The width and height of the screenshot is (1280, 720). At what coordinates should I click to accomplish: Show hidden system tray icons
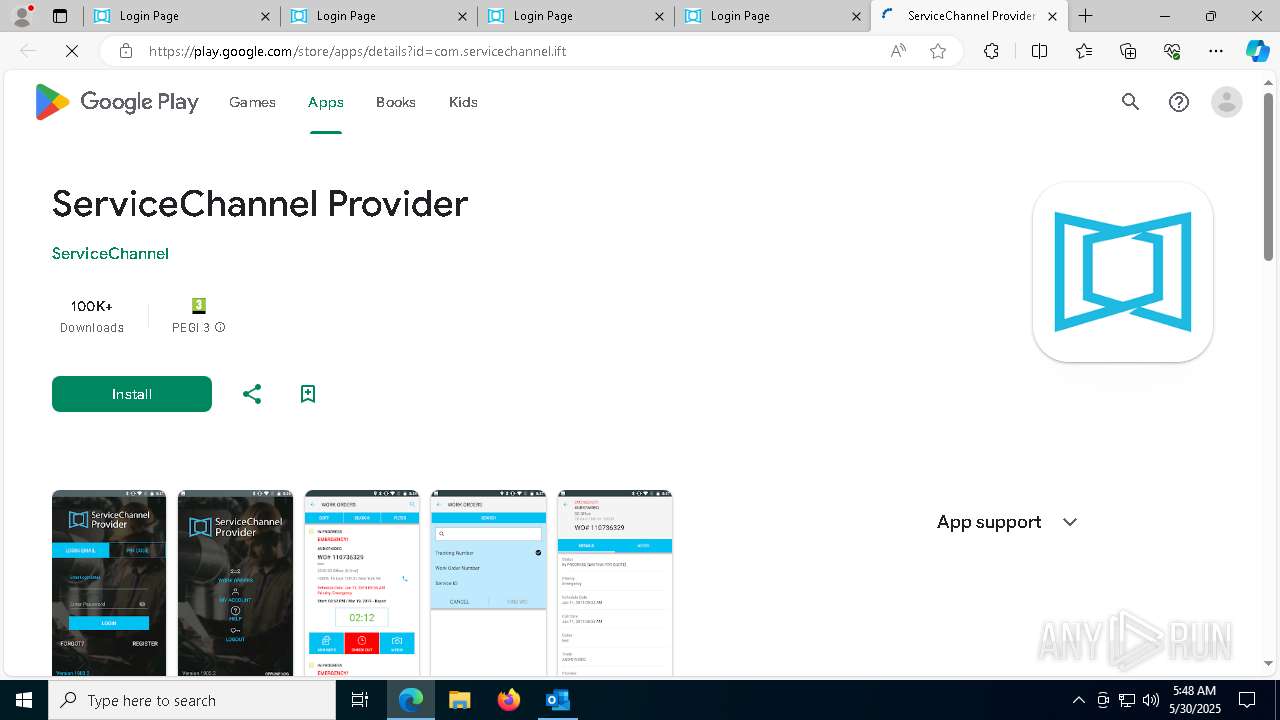click(1078, 700)
